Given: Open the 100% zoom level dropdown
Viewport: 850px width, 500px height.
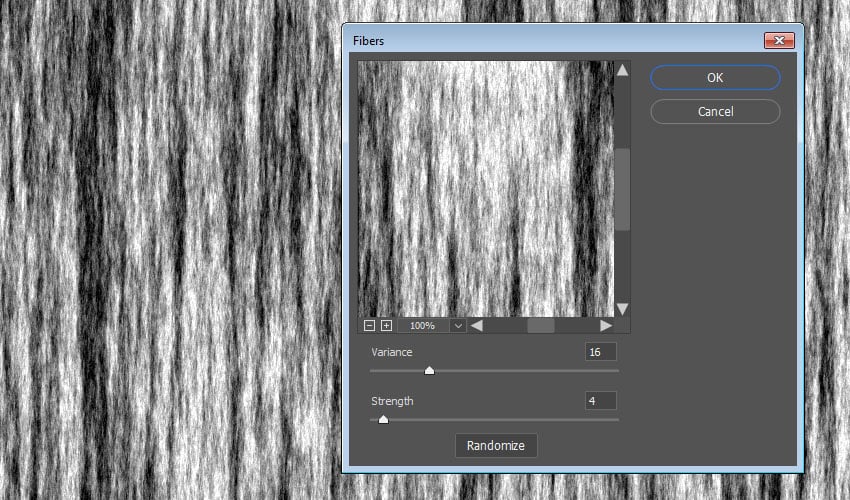Looking at the screenshot, I should pos(458,325).
